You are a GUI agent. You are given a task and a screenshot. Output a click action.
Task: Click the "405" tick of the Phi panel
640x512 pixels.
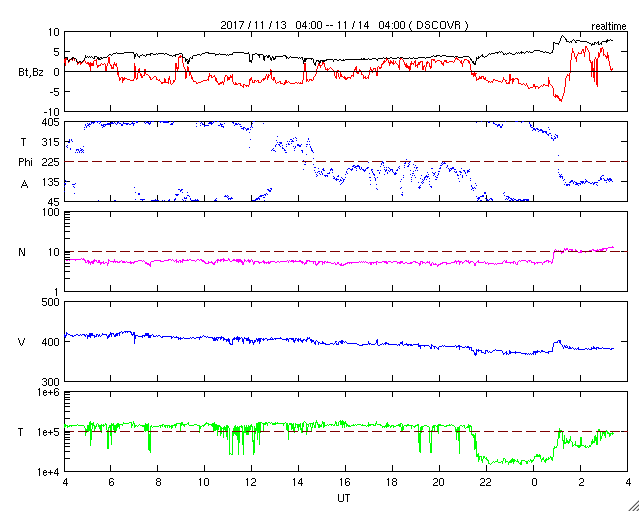coord(52,122)
